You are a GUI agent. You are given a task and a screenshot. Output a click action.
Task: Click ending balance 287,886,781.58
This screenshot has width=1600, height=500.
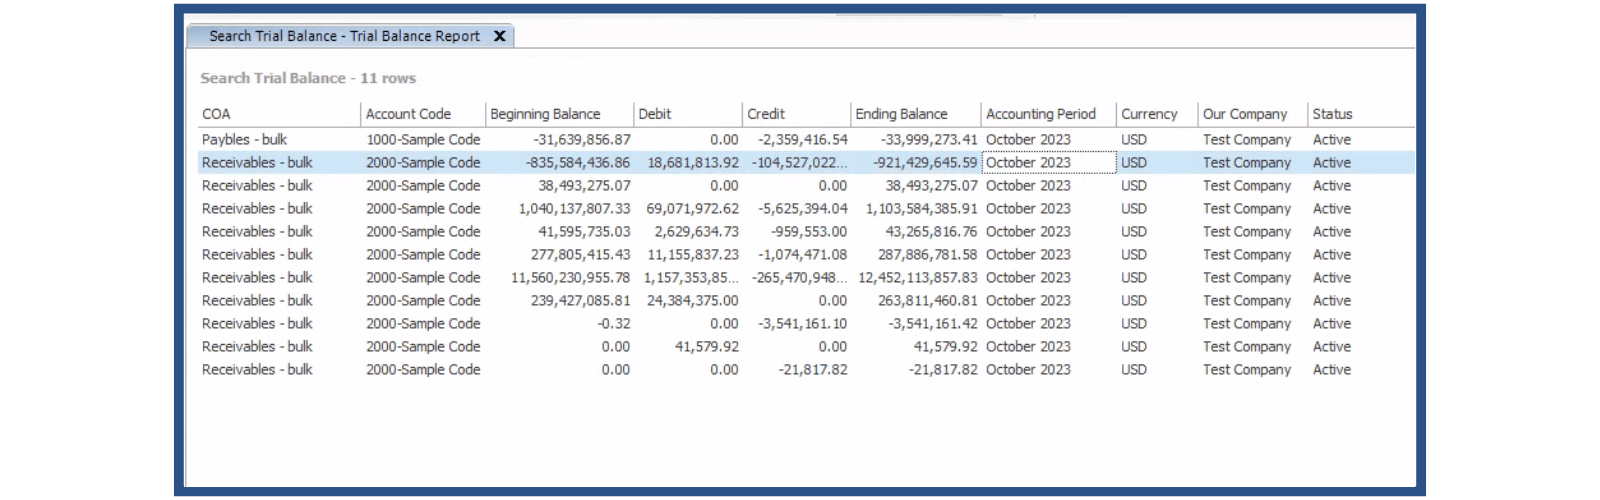[x=928, y=255]
